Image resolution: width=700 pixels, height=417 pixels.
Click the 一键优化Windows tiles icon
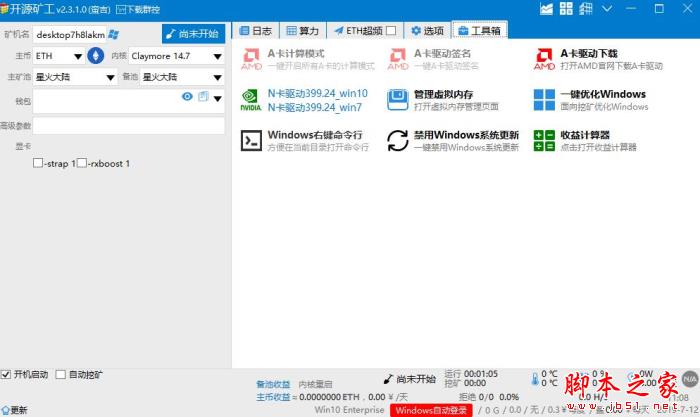point(544,100)
